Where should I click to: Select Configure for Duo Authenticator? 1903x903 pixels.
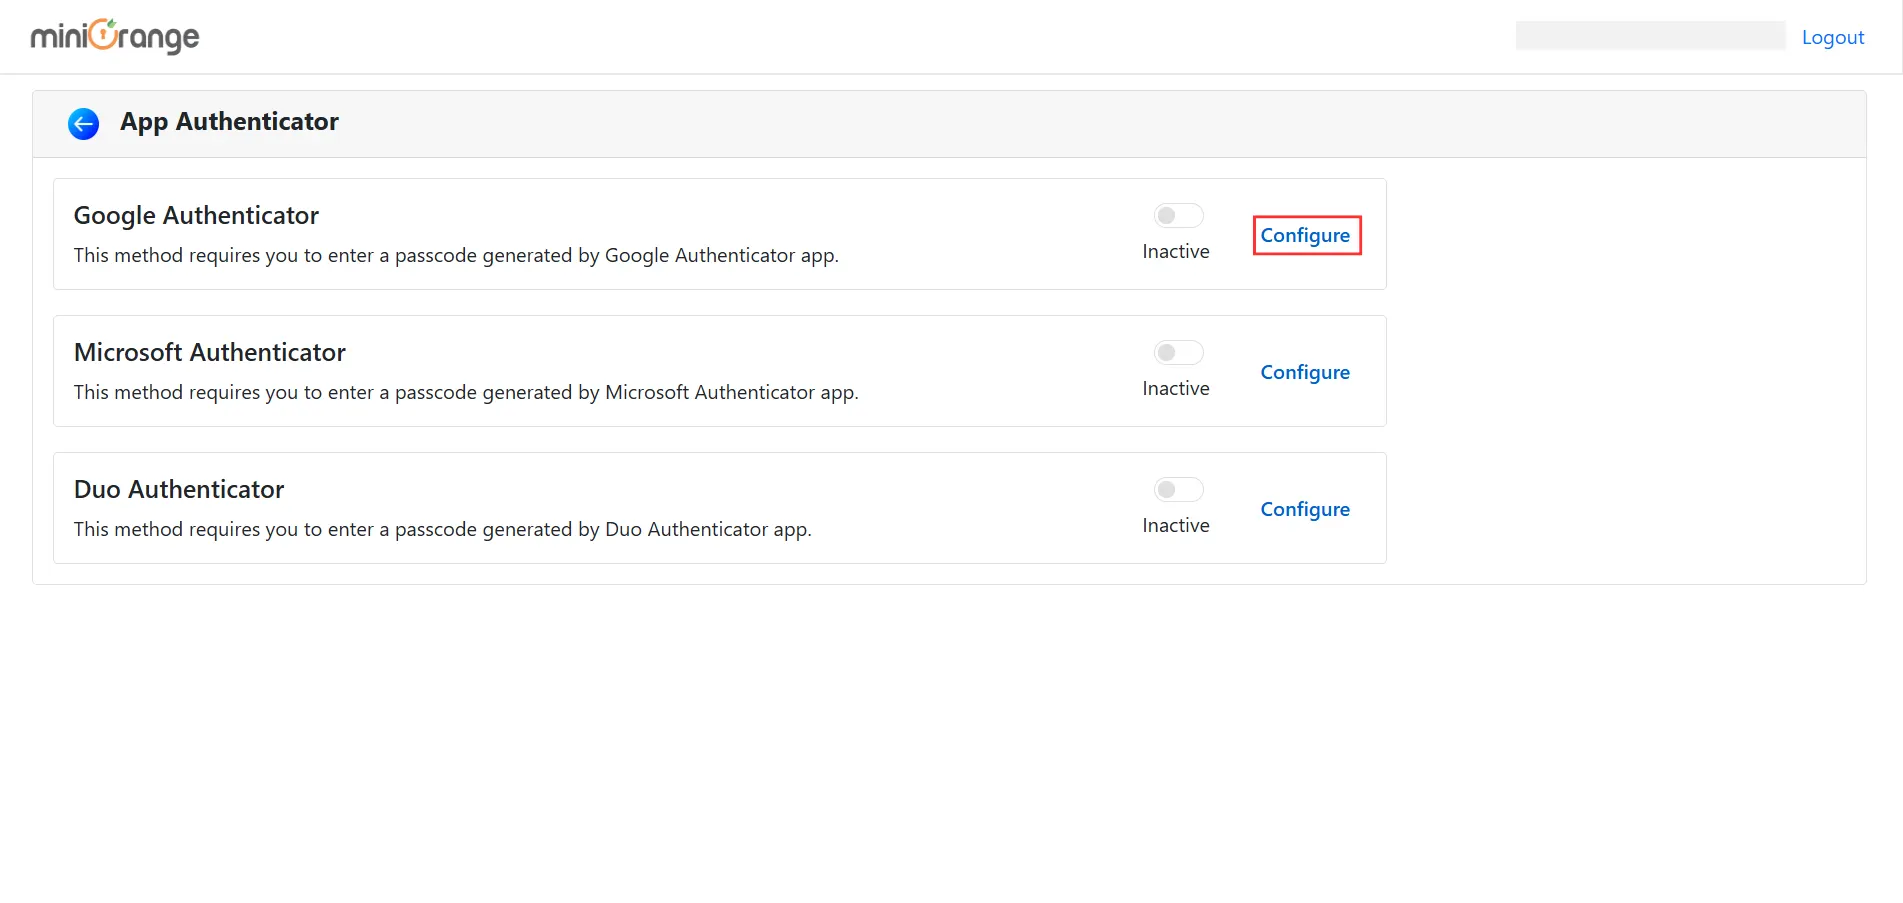(x=1305, y=509)
